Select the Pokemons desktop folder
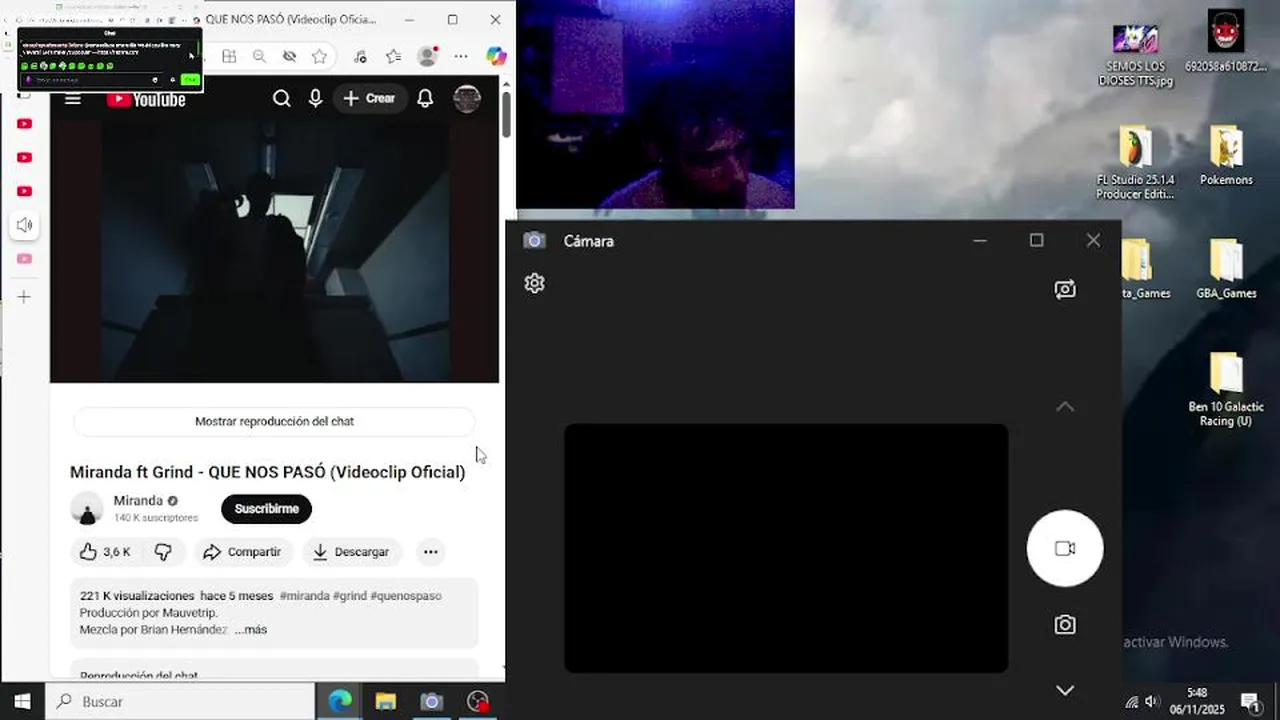1280x720 pixels. [1226, 157]
